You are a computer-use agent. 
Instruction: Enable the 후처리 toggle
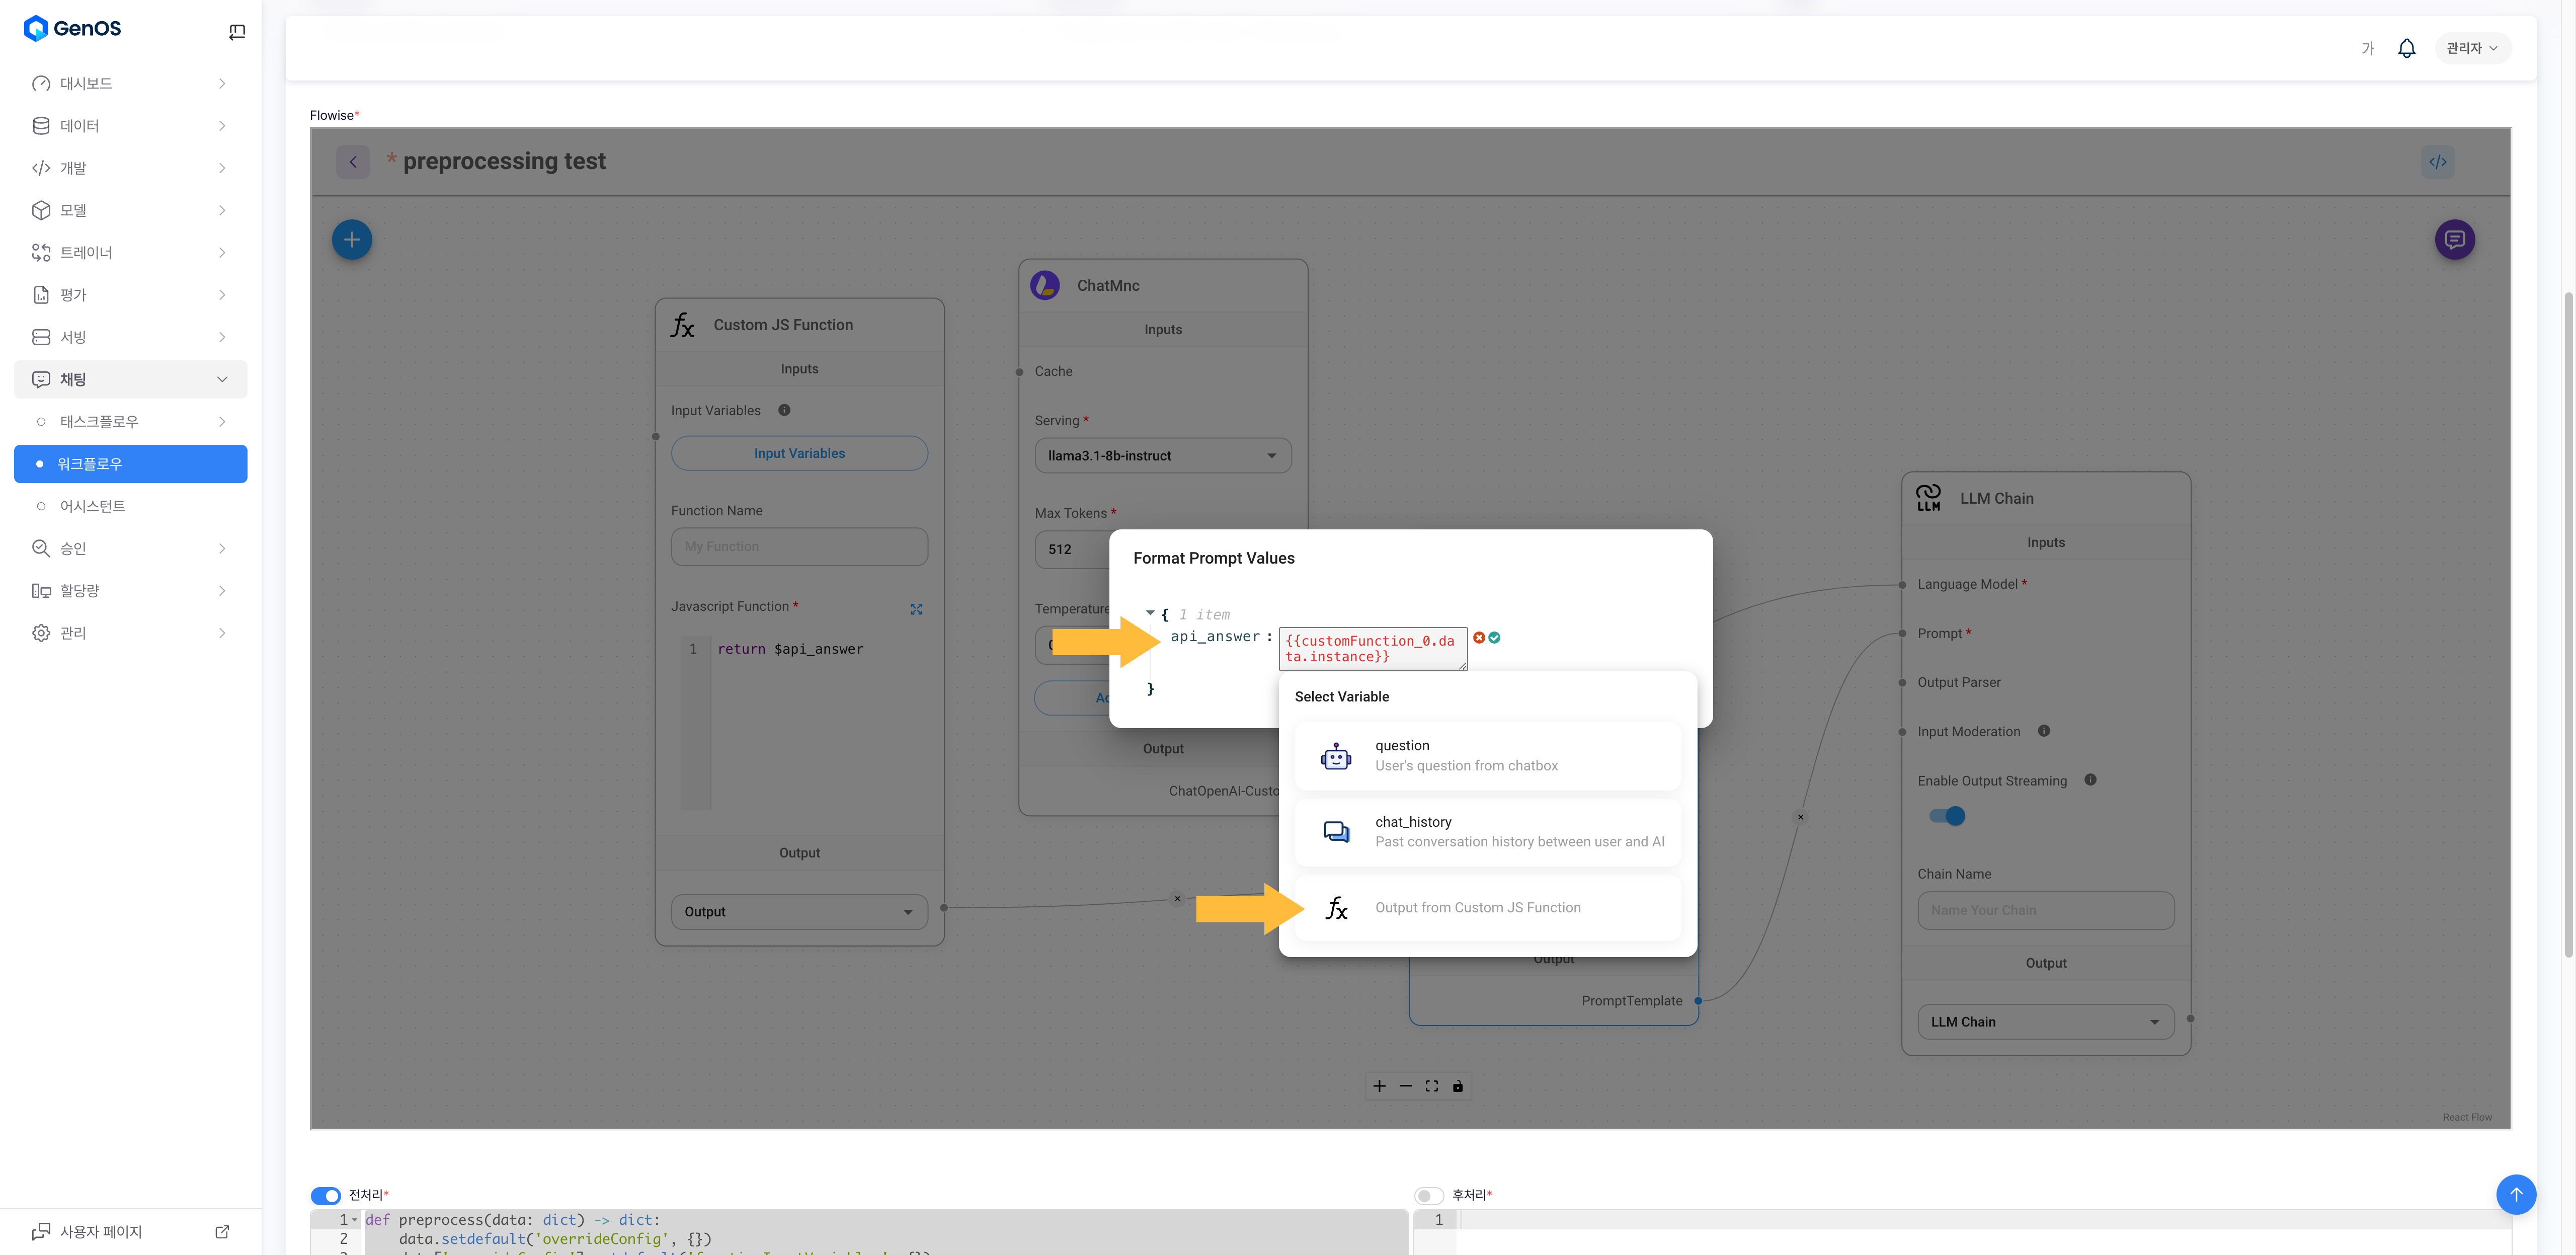pos(1429,1195)
